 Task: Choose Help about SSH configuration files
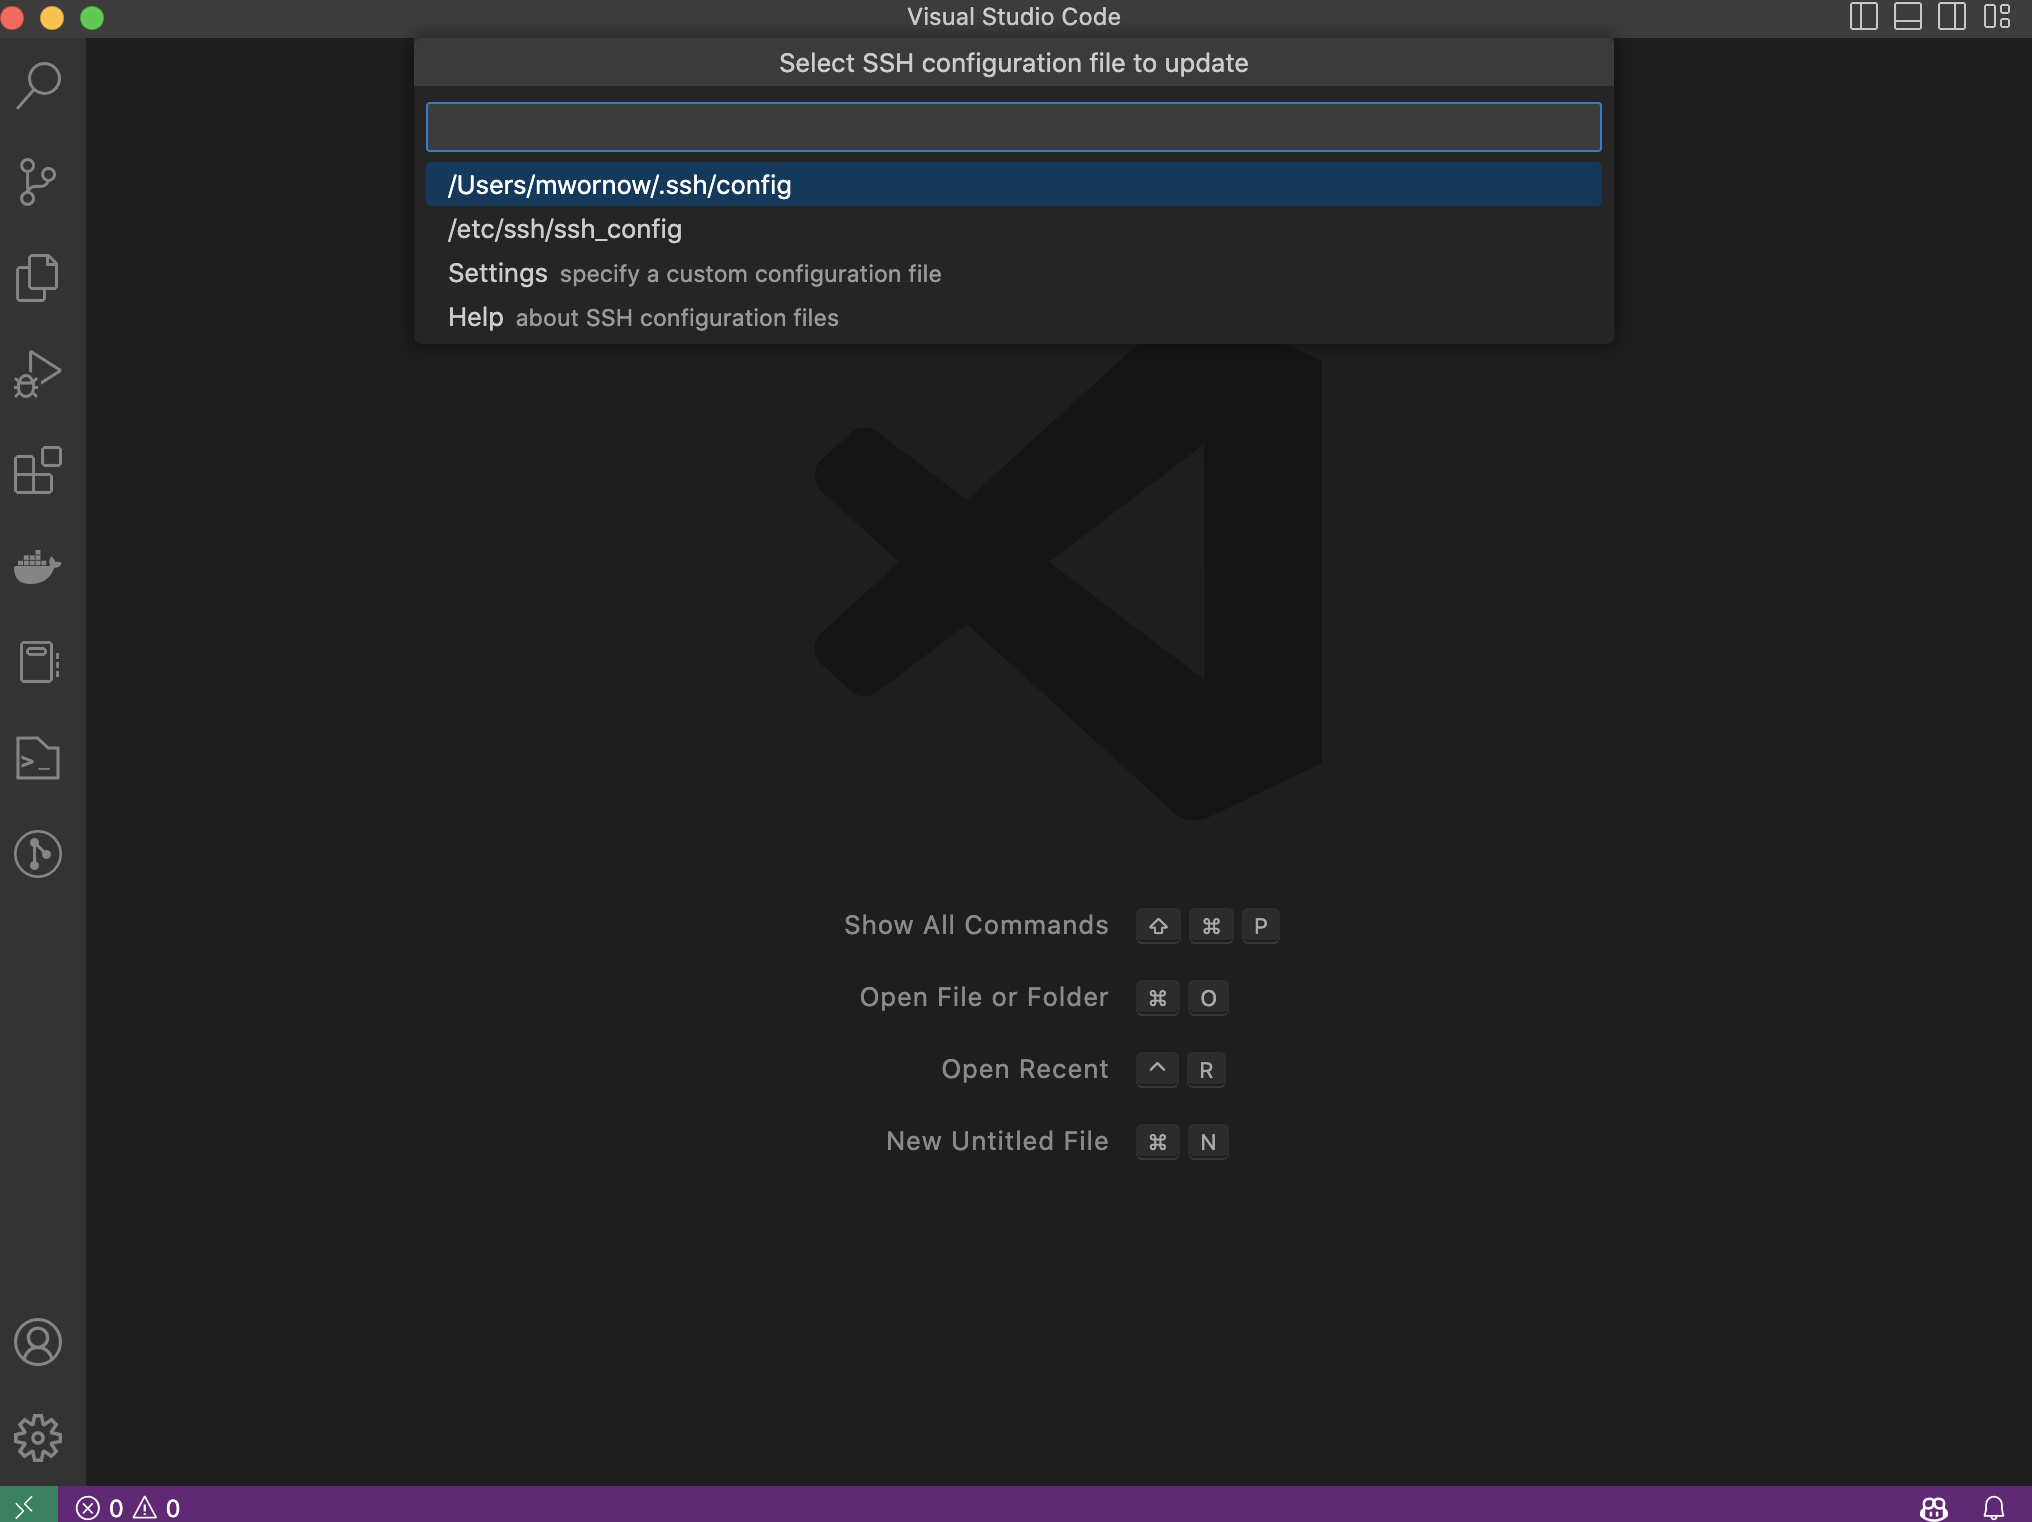[1013, 317]
